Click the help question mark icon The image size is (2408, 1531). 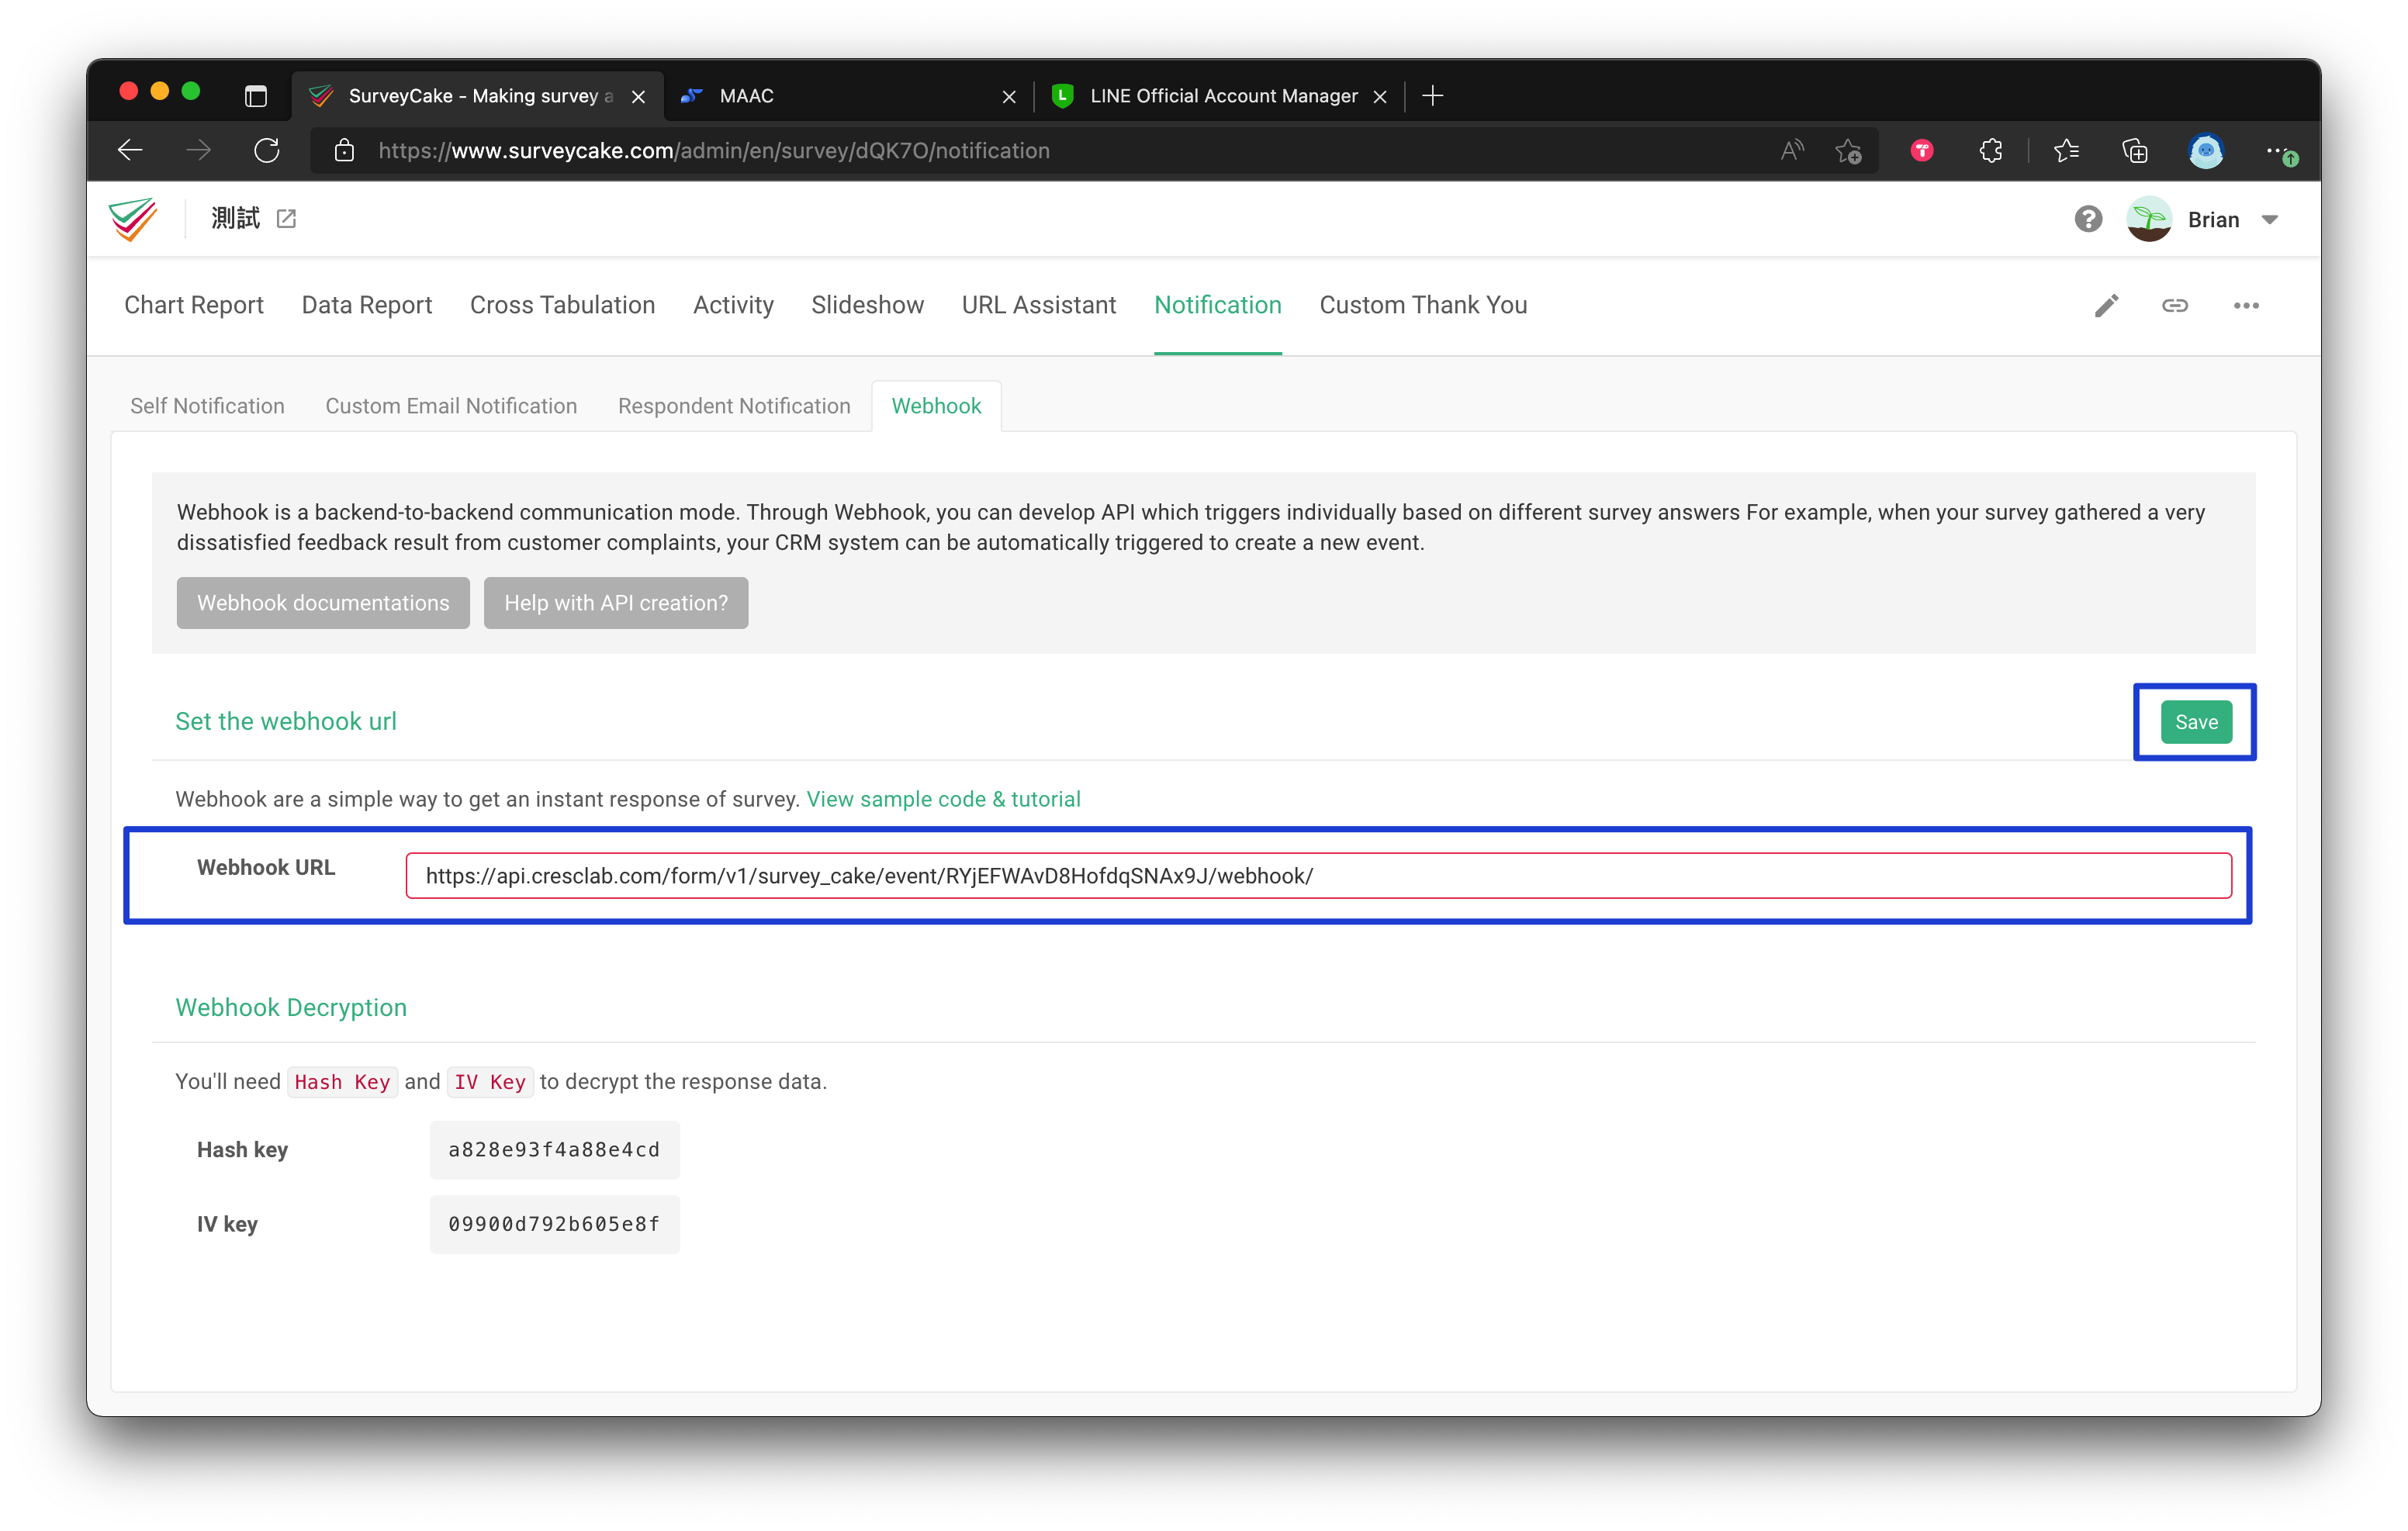point(2088,218)
